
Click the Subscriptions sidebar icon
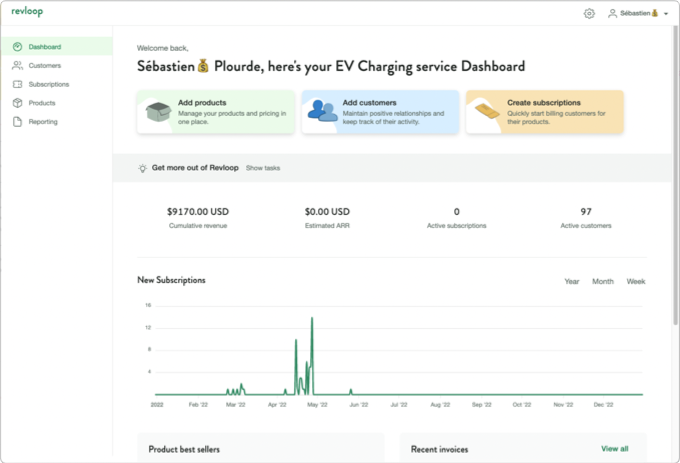(17, 84)
